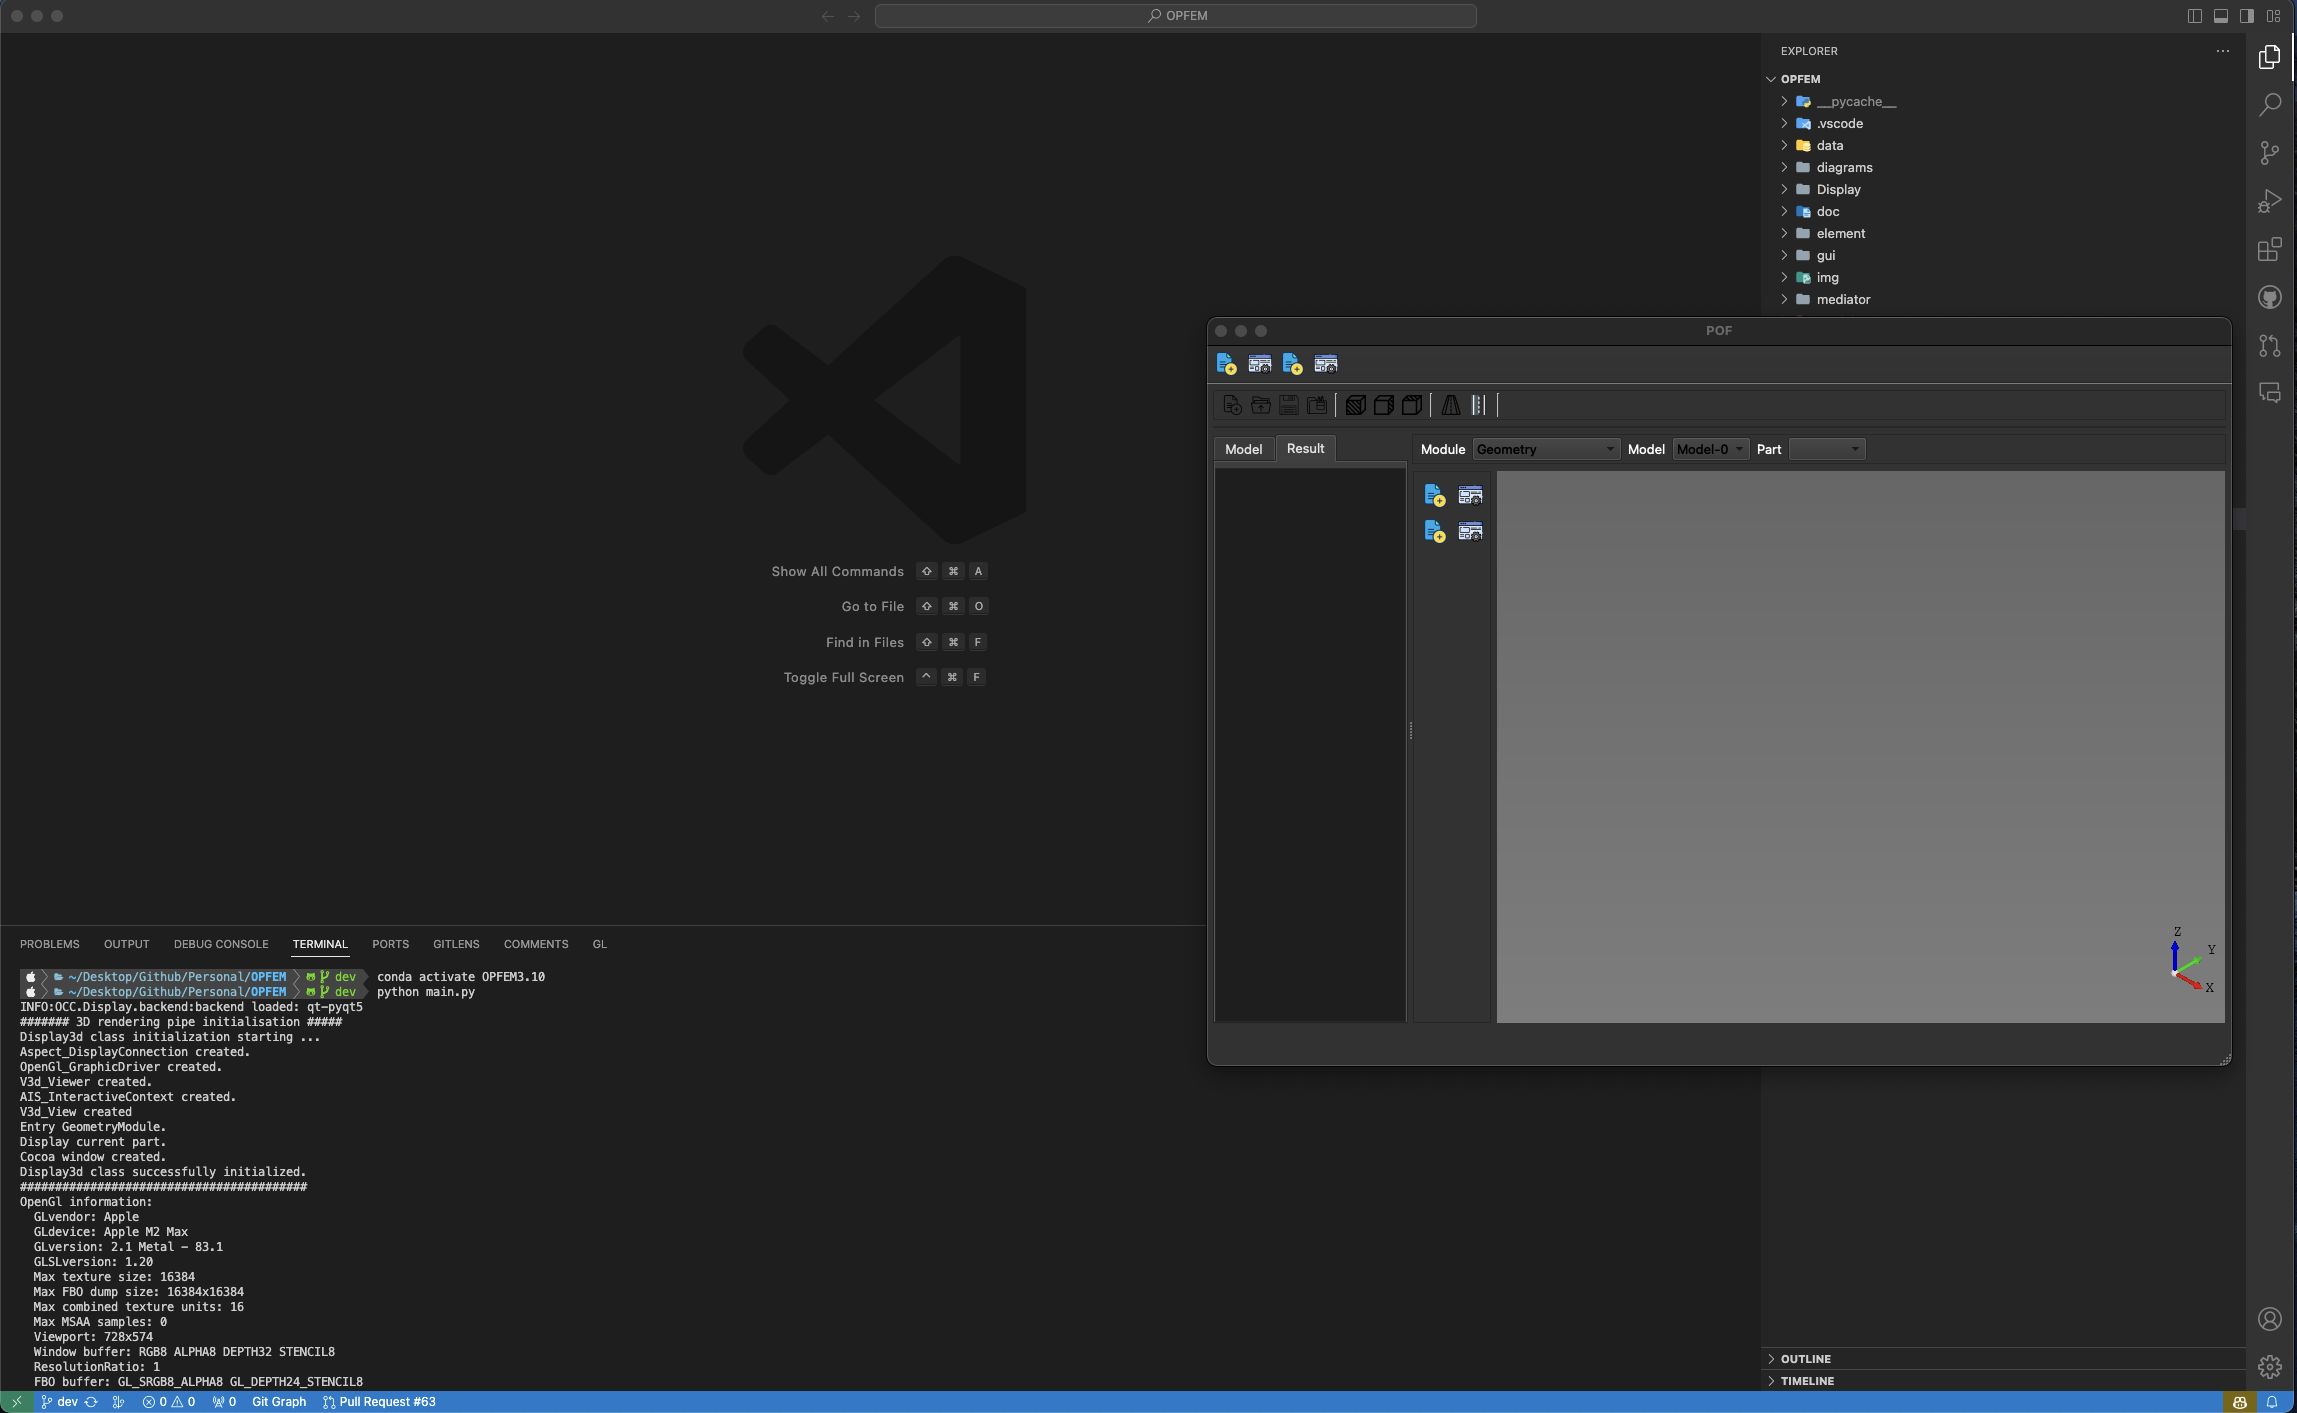The image size is (2297, 1413).
Task: Click lower settings-window icon beside the viewport
Action: click(x=1470, y=531)
